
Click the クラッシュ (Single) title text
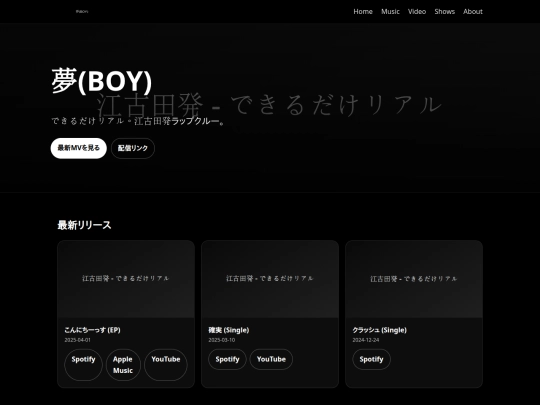[x=380, y=330]
